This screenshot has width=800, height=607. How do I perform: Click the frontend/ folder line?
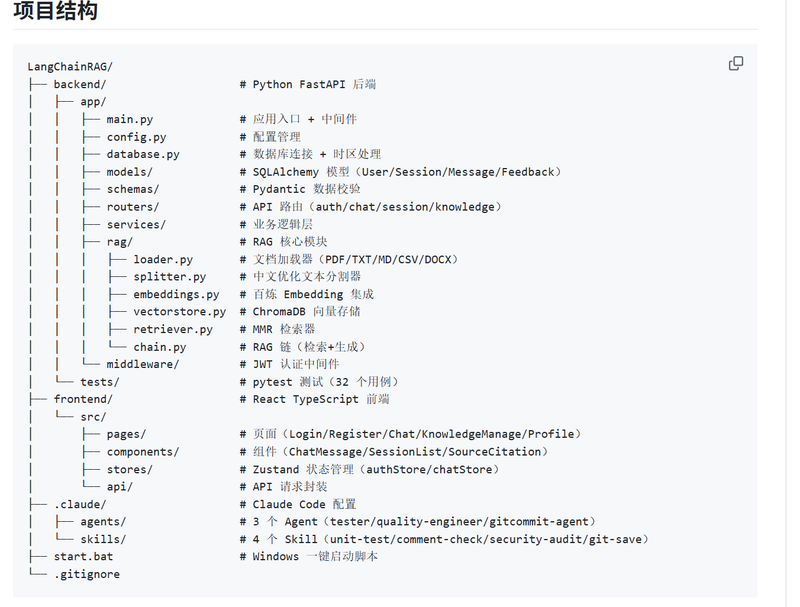(x=83, y=399)
